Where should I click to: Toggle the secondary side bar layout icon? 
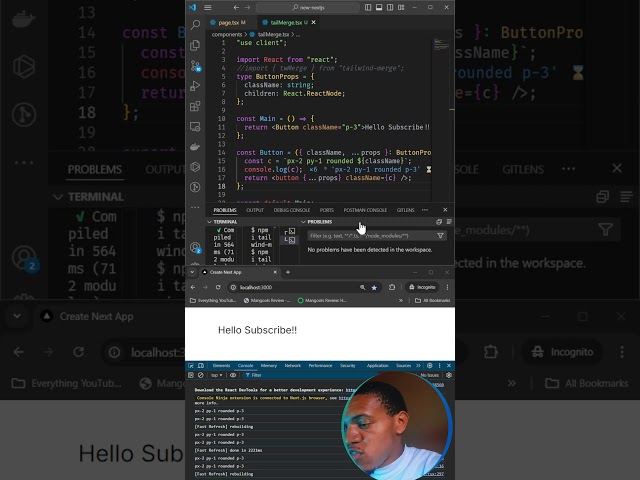(390, 7)
